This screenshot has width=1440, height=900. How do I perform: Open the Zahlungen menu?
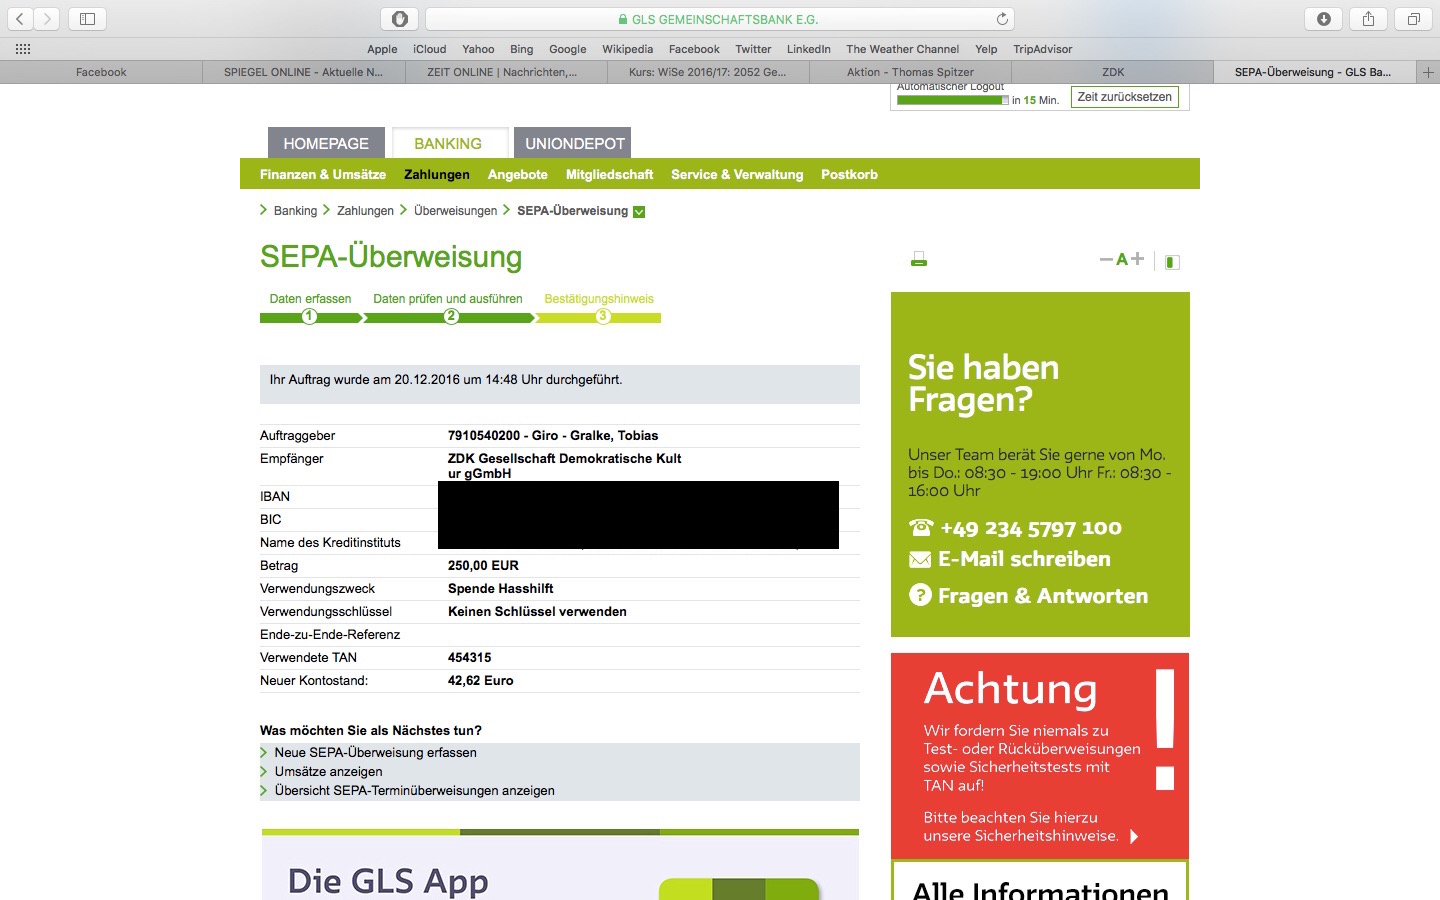pyautogui.click(x=437, y=174)
